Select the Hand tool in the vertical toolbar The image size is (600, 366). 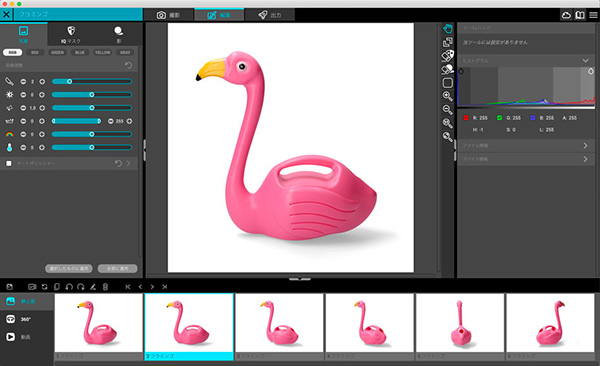(x=447, y=28)
